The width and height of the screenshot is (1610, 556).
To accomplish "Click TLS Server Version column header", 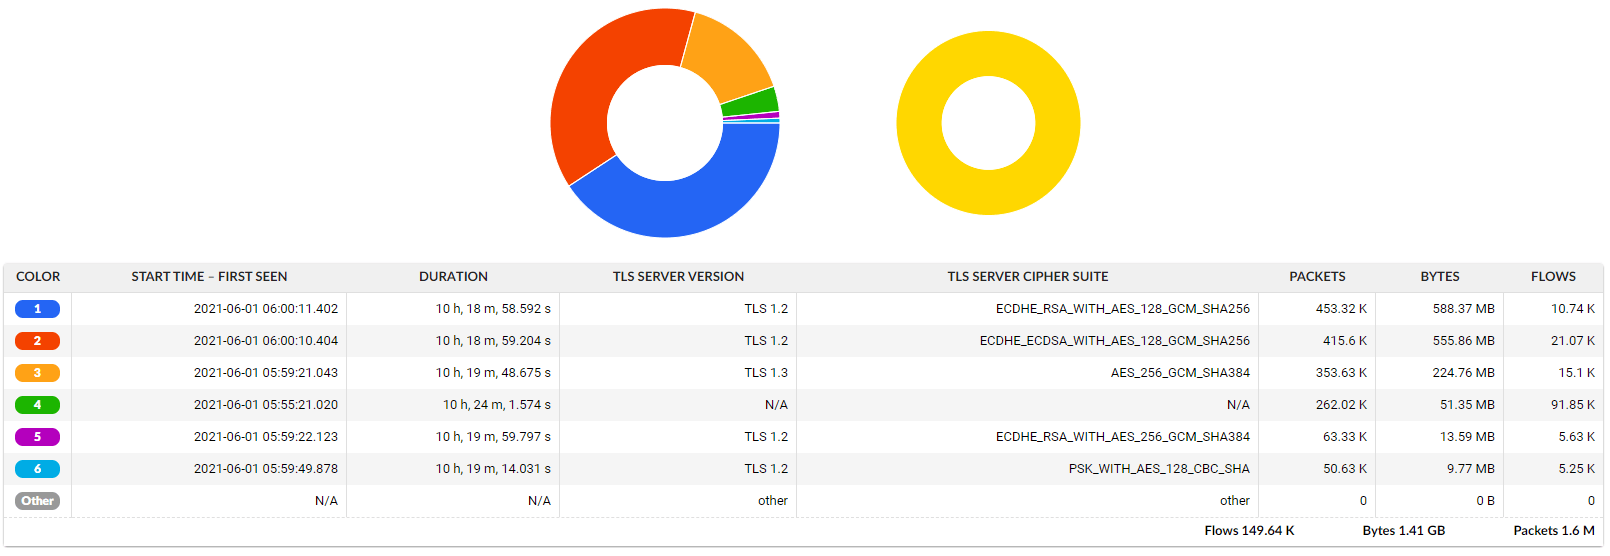I will (678, 277).
